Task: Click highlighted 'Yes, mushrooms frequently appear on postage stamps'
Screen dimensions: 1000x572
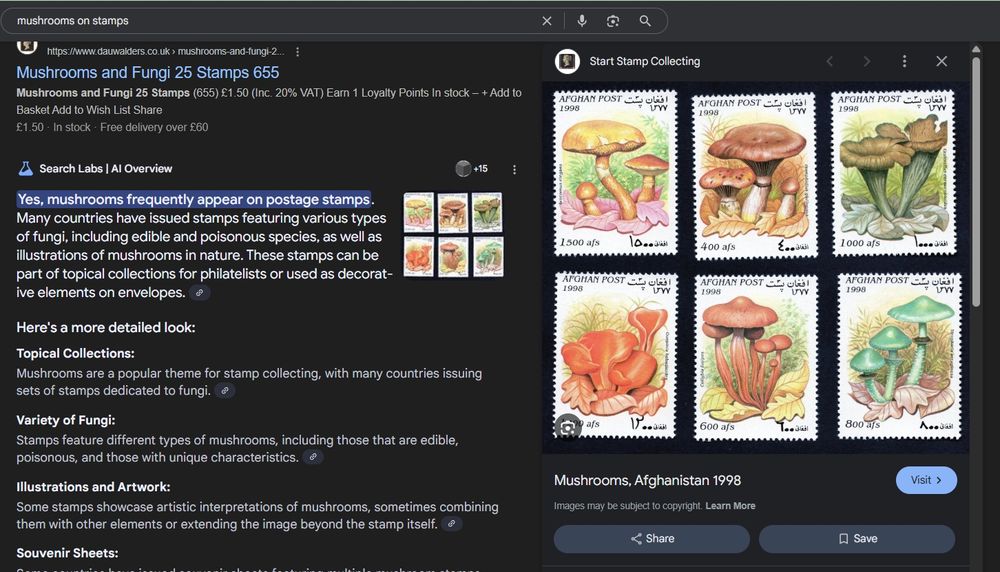Action: click(x=194, y=200)
